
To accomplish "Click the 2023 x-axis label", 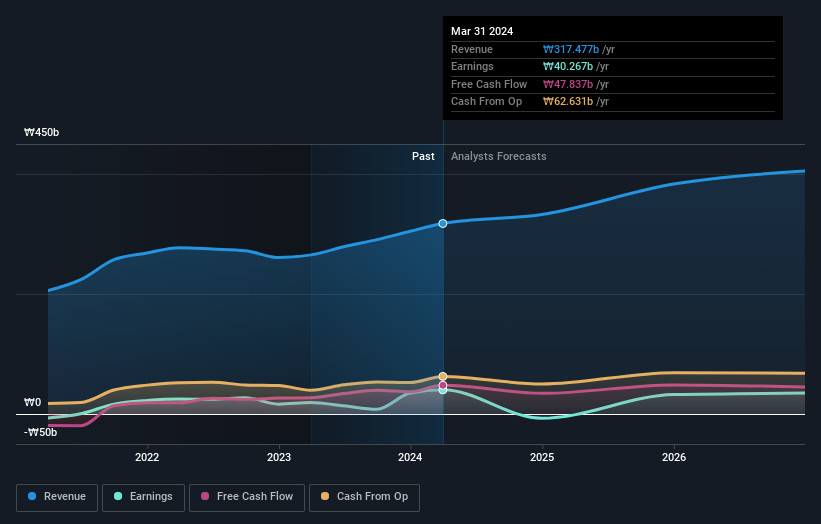I will (x=279, y=458).
